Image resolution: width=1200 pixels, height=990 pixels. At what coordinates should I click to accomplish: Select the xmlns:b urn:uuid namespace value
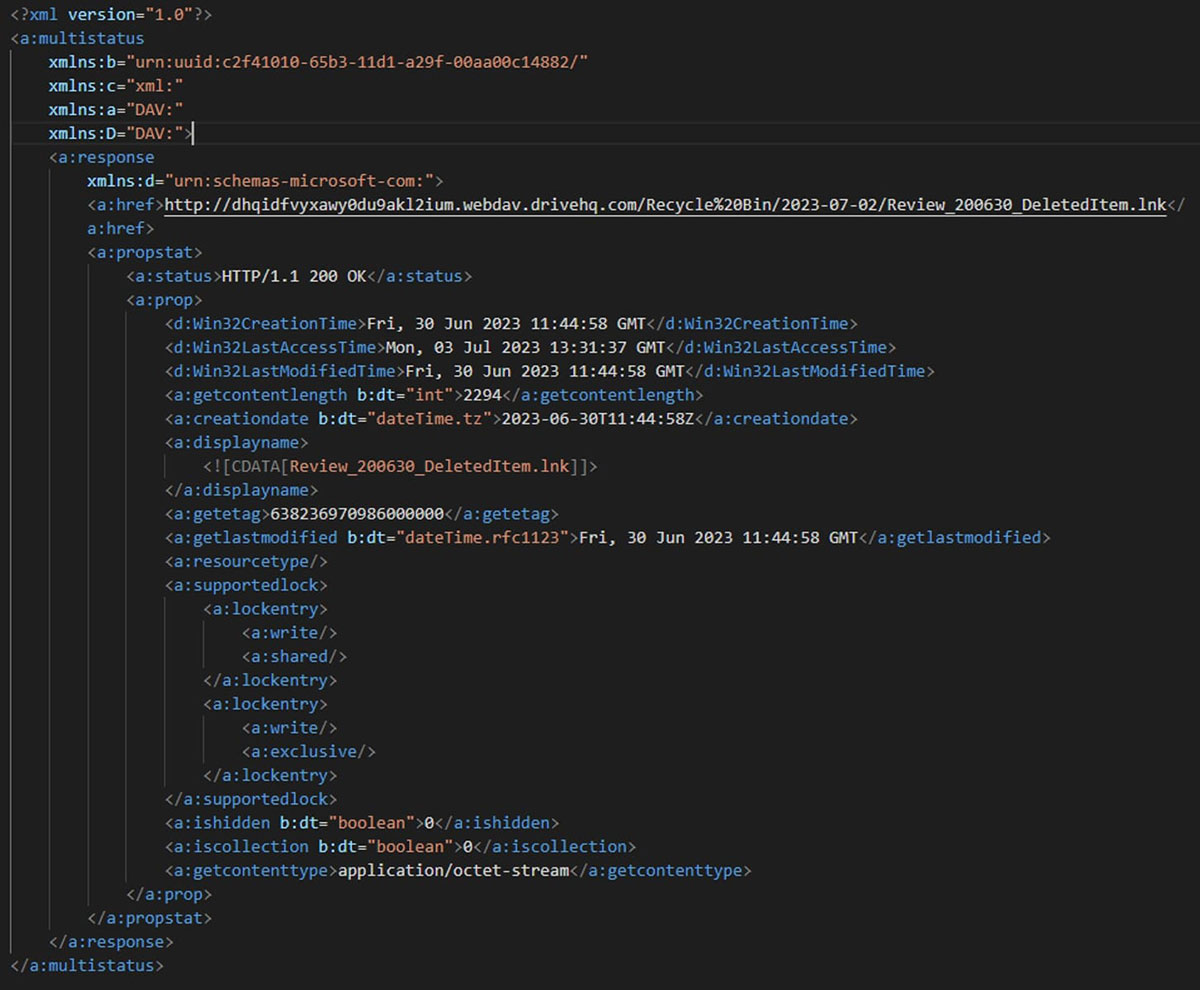click(x=355, y=62)
